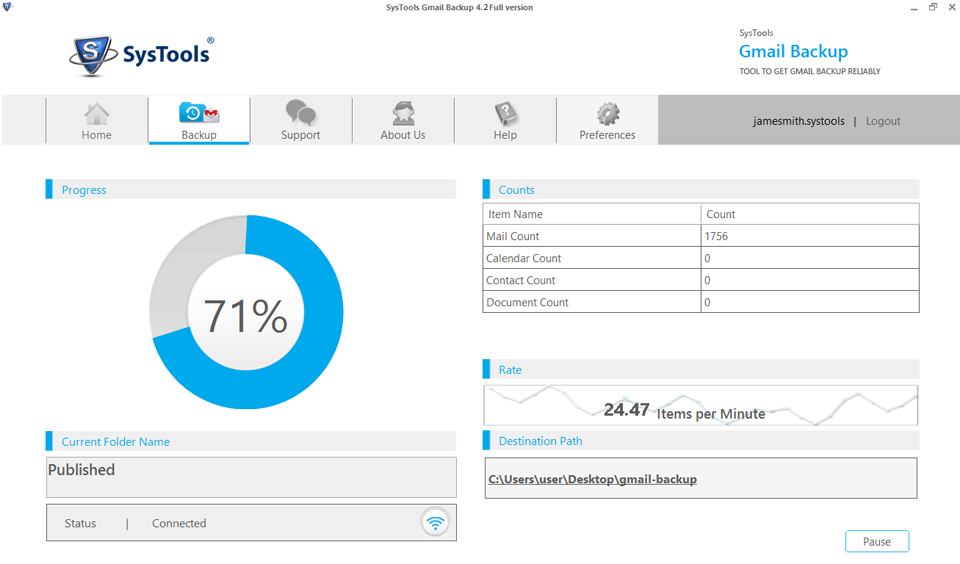Open the Support tab

pos(301,120)
